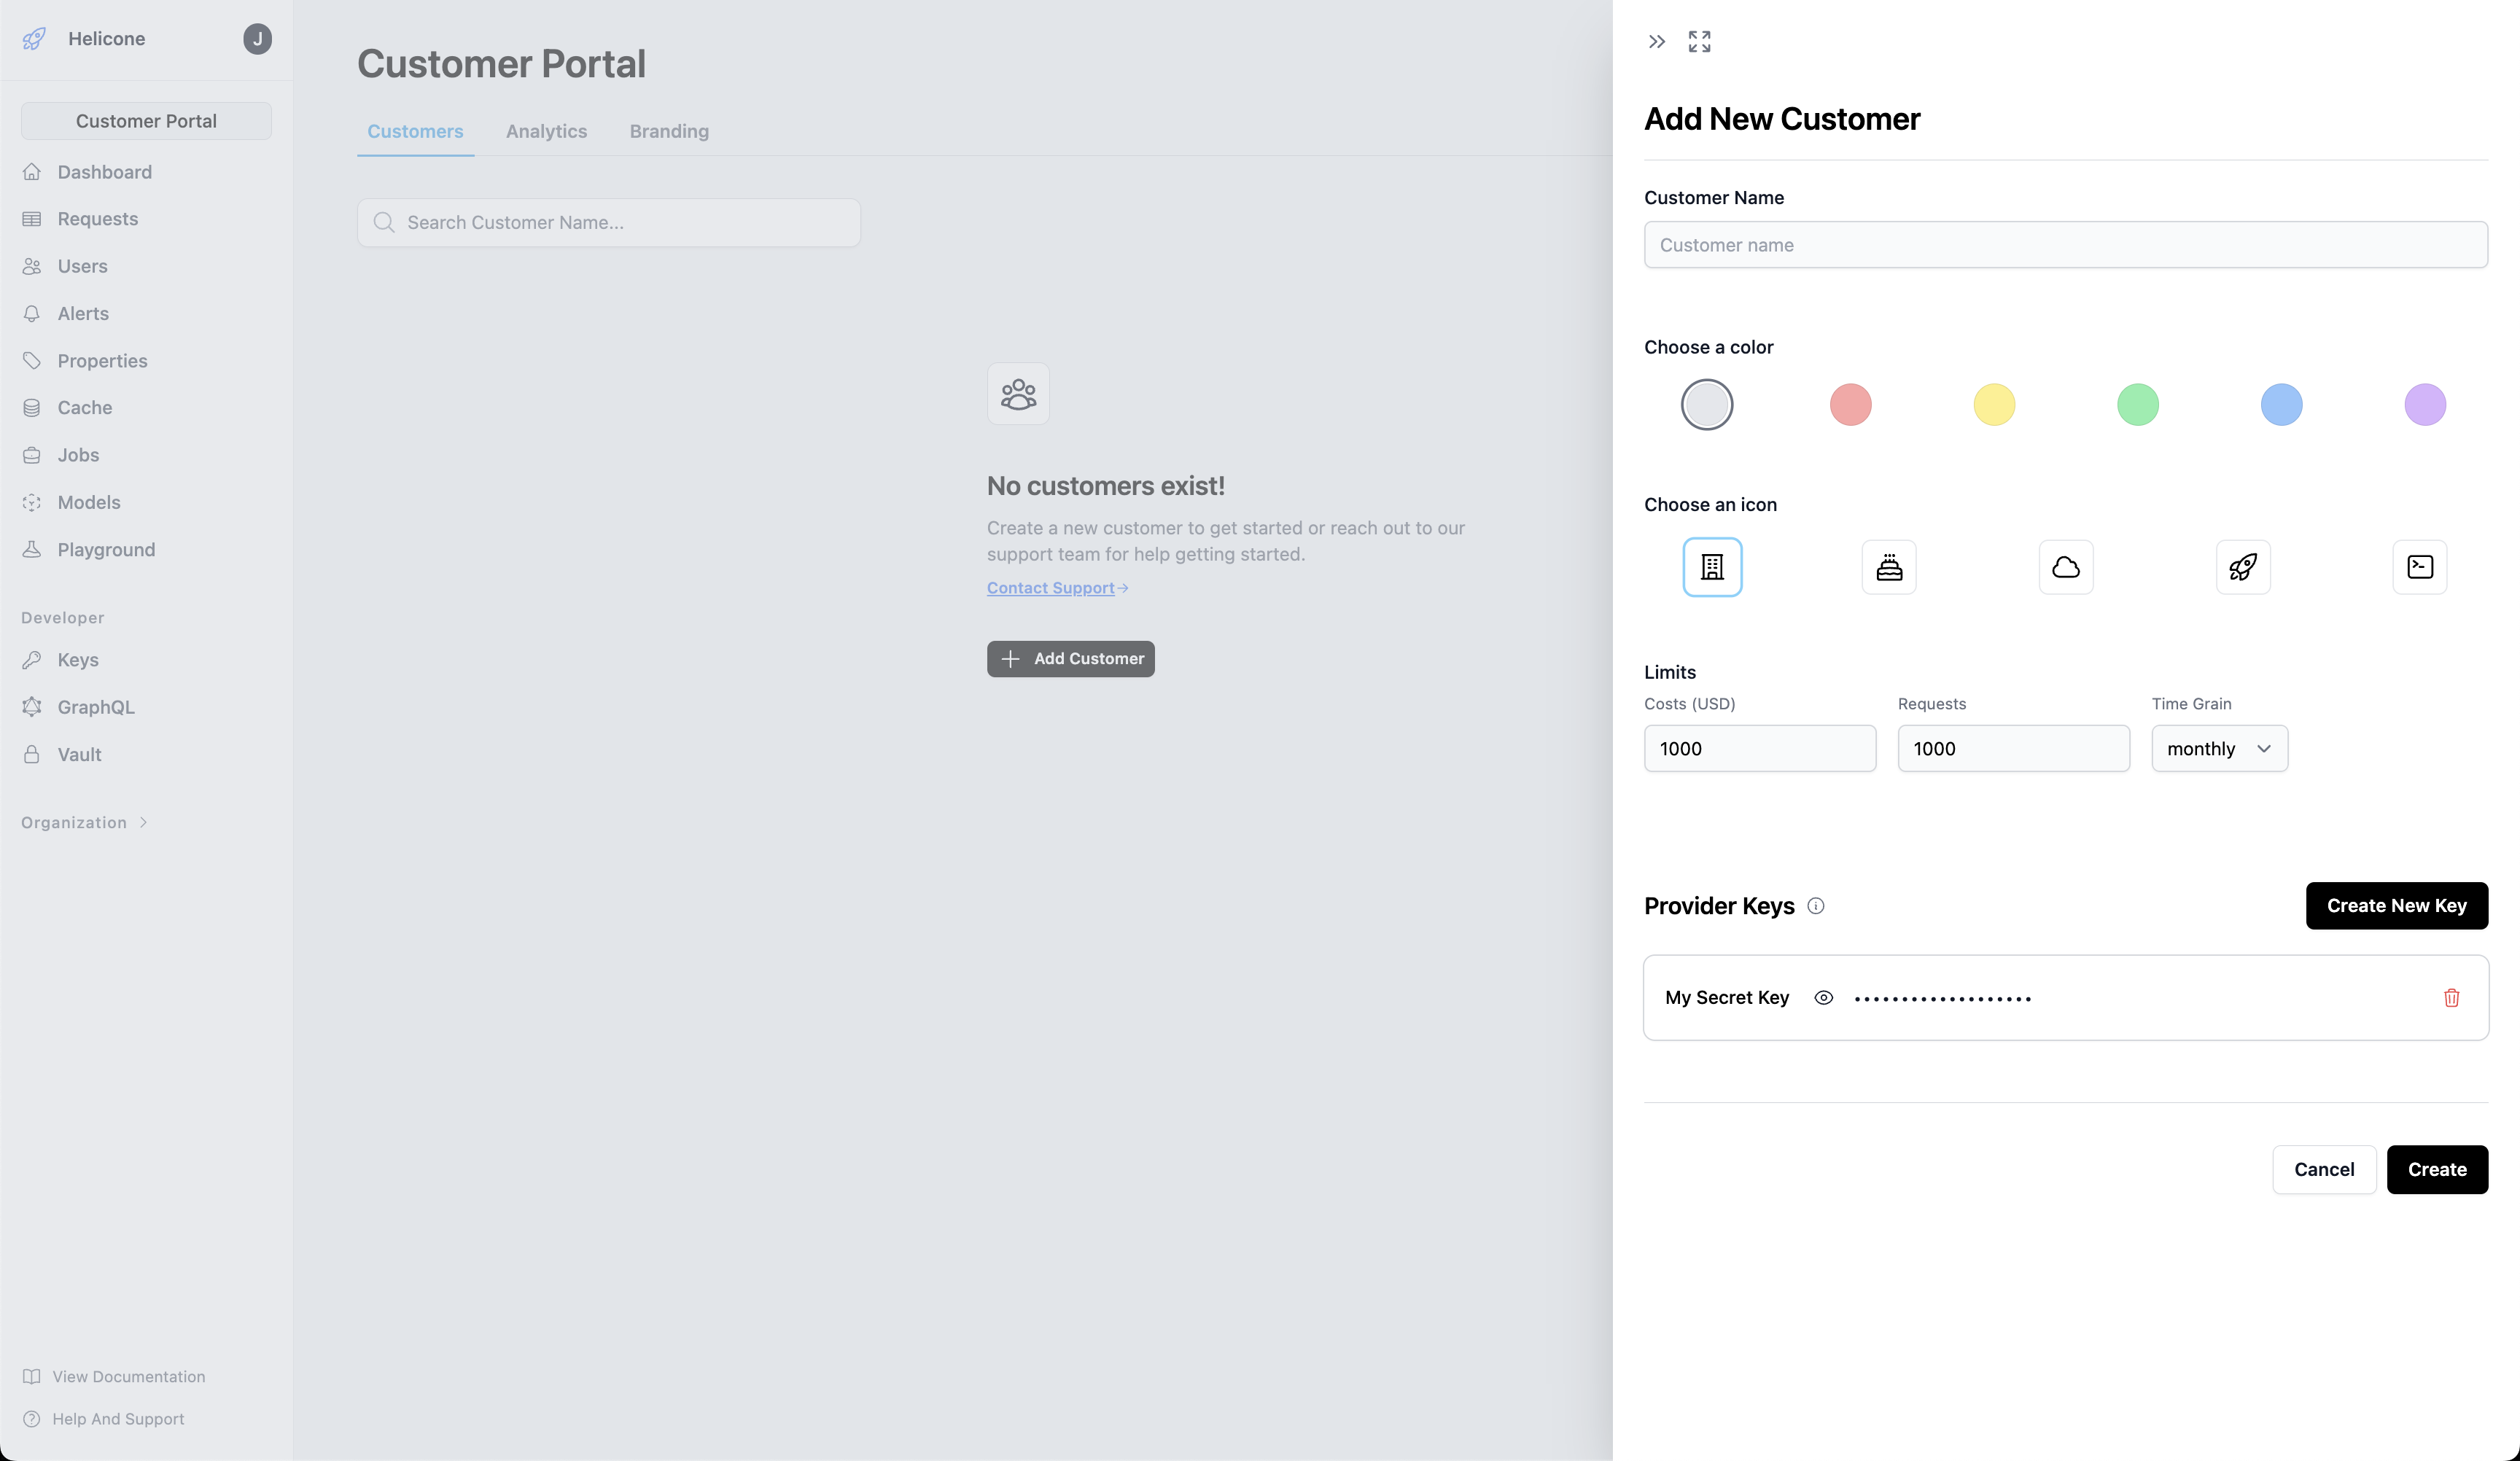This screenshot has width=2520, height=1461.
Task: Open the GraphQL section in sidebar
Action: click(x=95, y=707)
